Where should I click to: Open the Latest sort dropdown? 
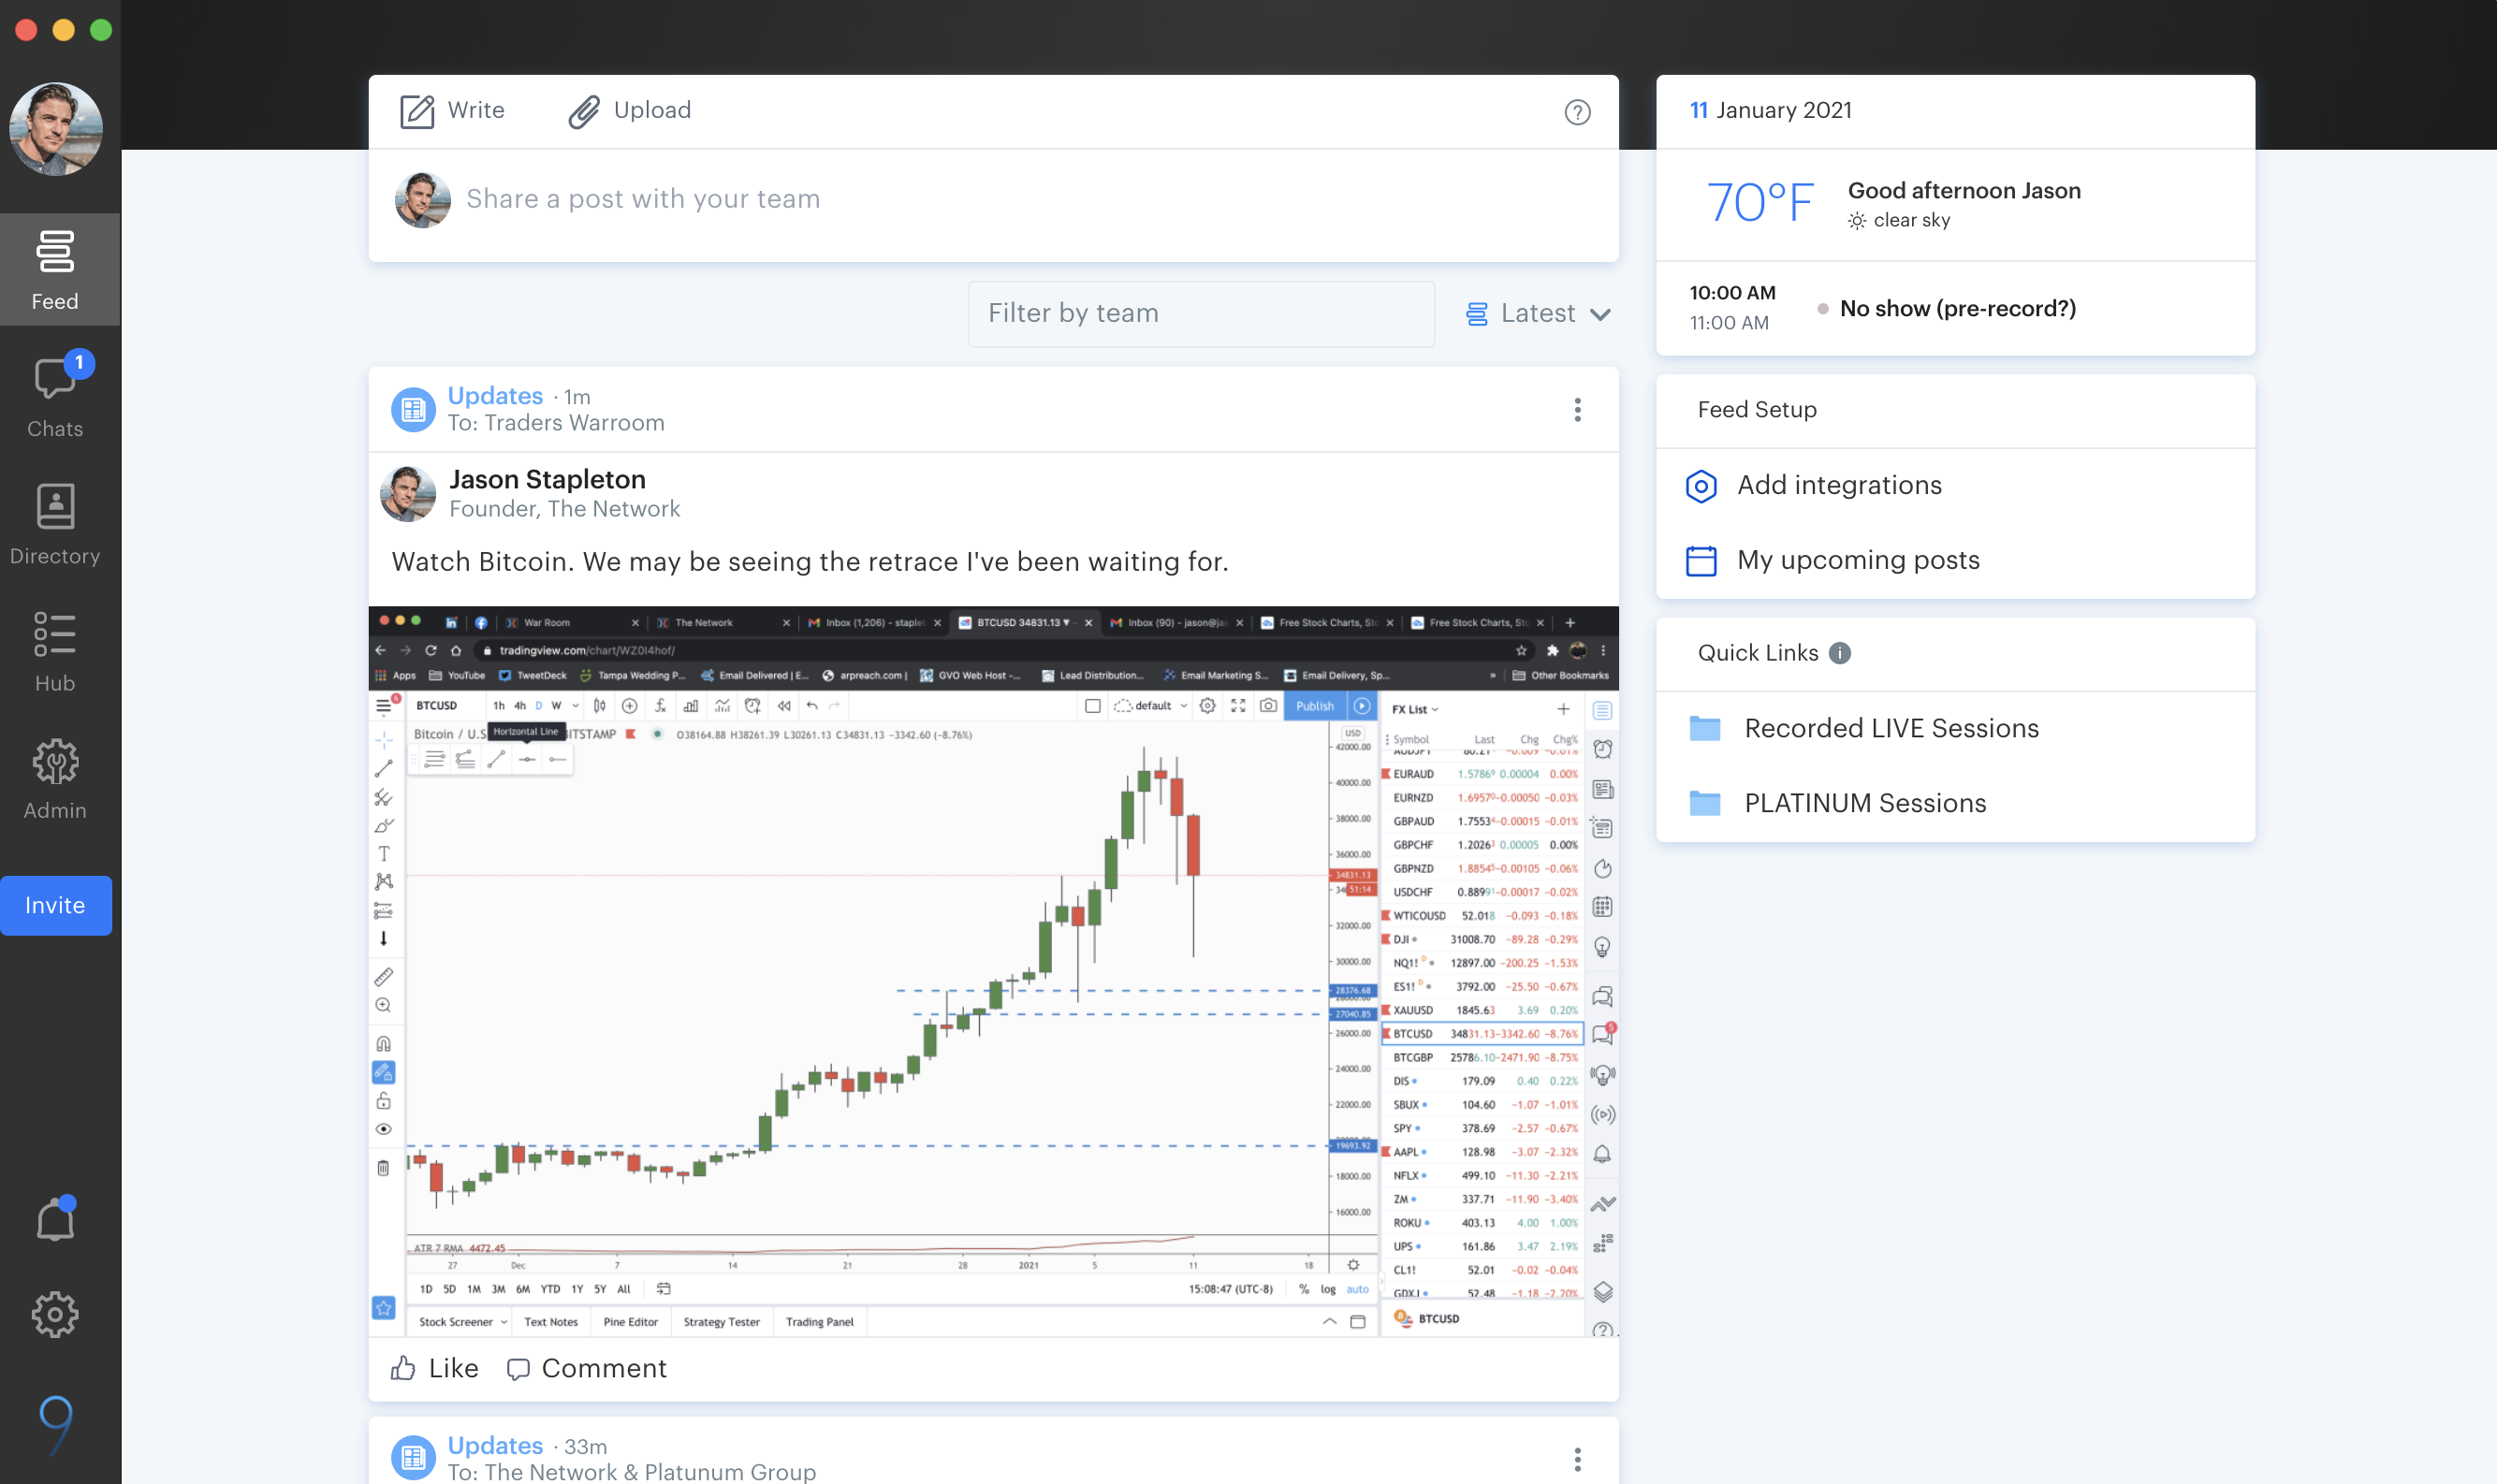[x=1538, y=313]
